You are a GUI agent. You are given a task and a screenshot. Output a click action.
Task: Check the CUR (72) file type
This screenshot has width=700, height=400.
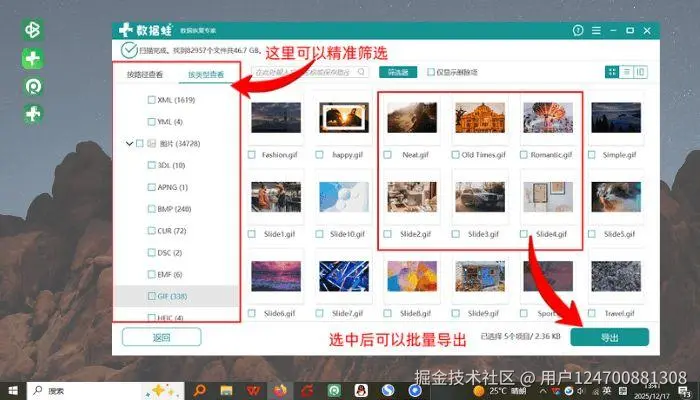[x=151, y=231]
